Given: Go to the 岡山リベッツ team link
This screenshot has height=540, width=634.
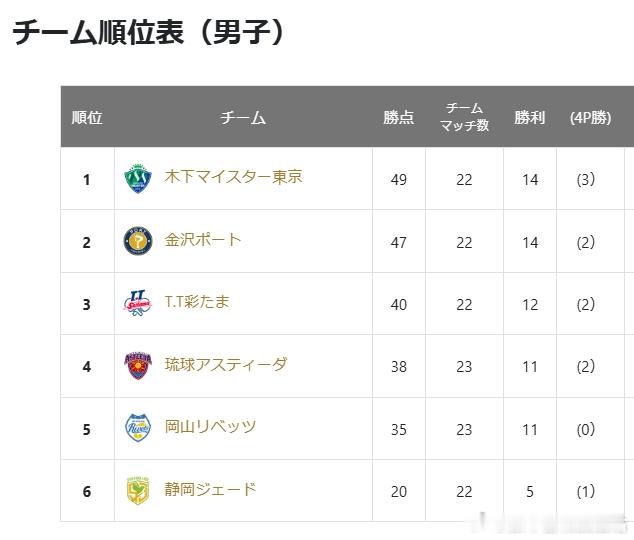Looking at the screenshot, I should tap(210, 426).
